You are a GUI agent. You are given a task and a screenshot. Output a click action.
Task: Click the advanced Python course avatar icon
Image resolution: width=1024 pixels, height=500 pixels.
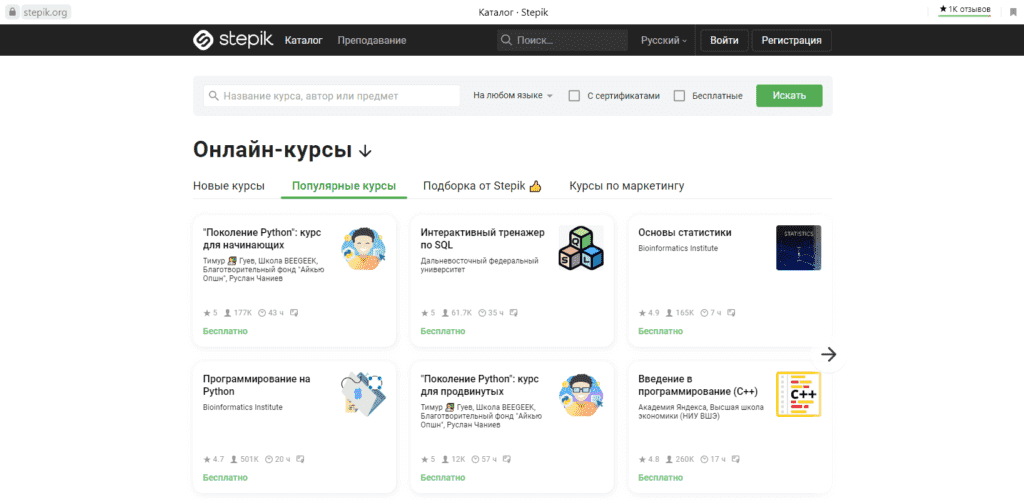tap(581, 394)
